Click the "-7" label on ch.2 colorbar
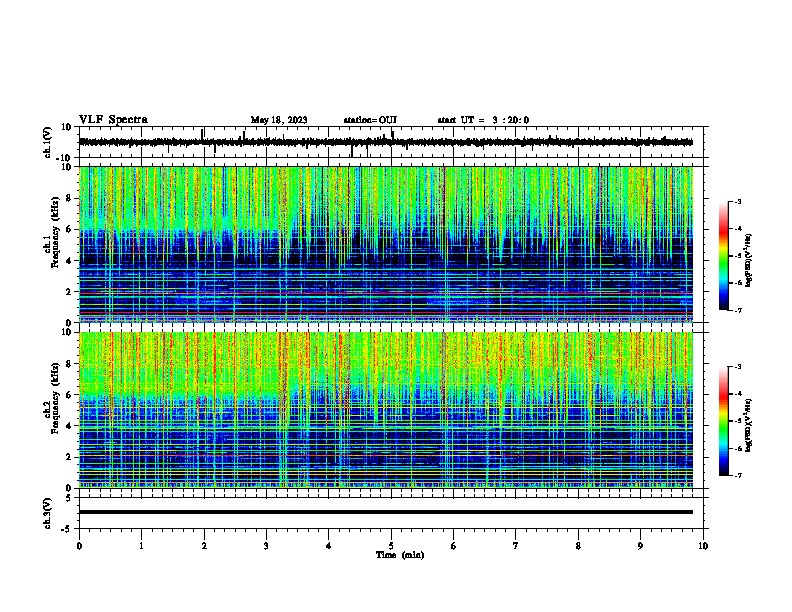The height and width of the screenshot is (612, 792). coord(738,476)
